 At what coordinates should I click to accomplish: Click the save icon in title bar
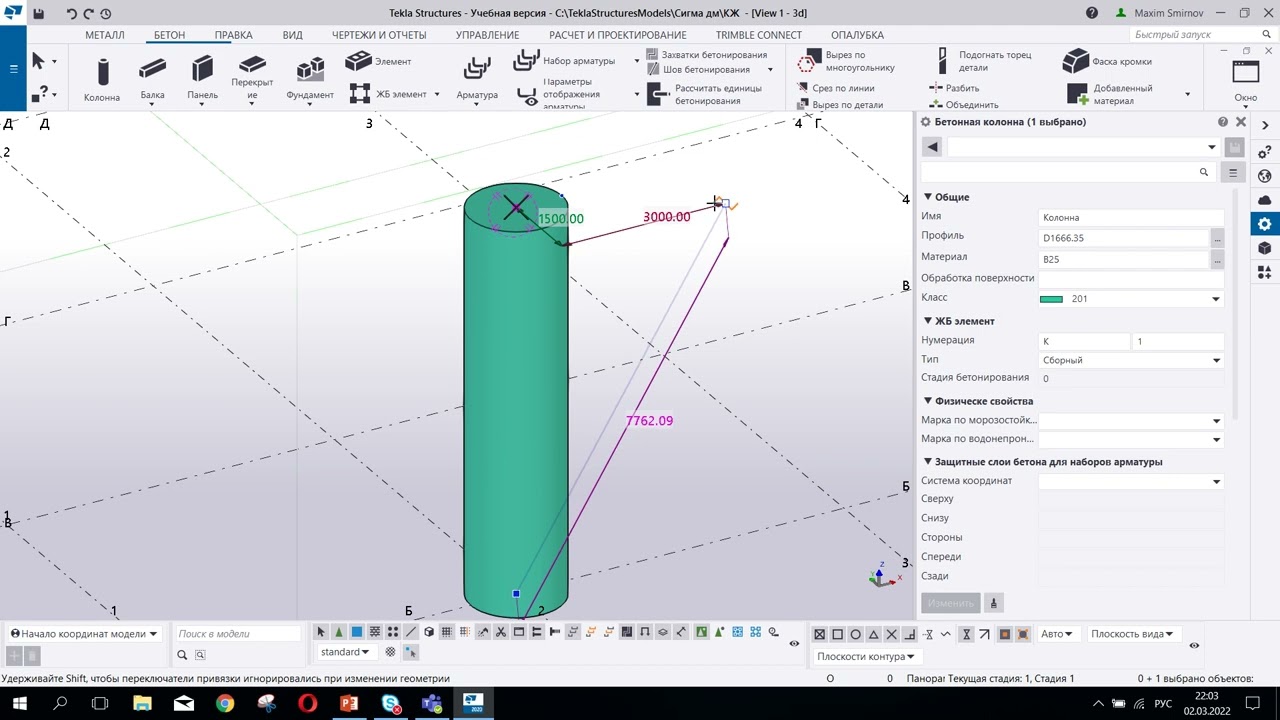click(x=38, y=13)
